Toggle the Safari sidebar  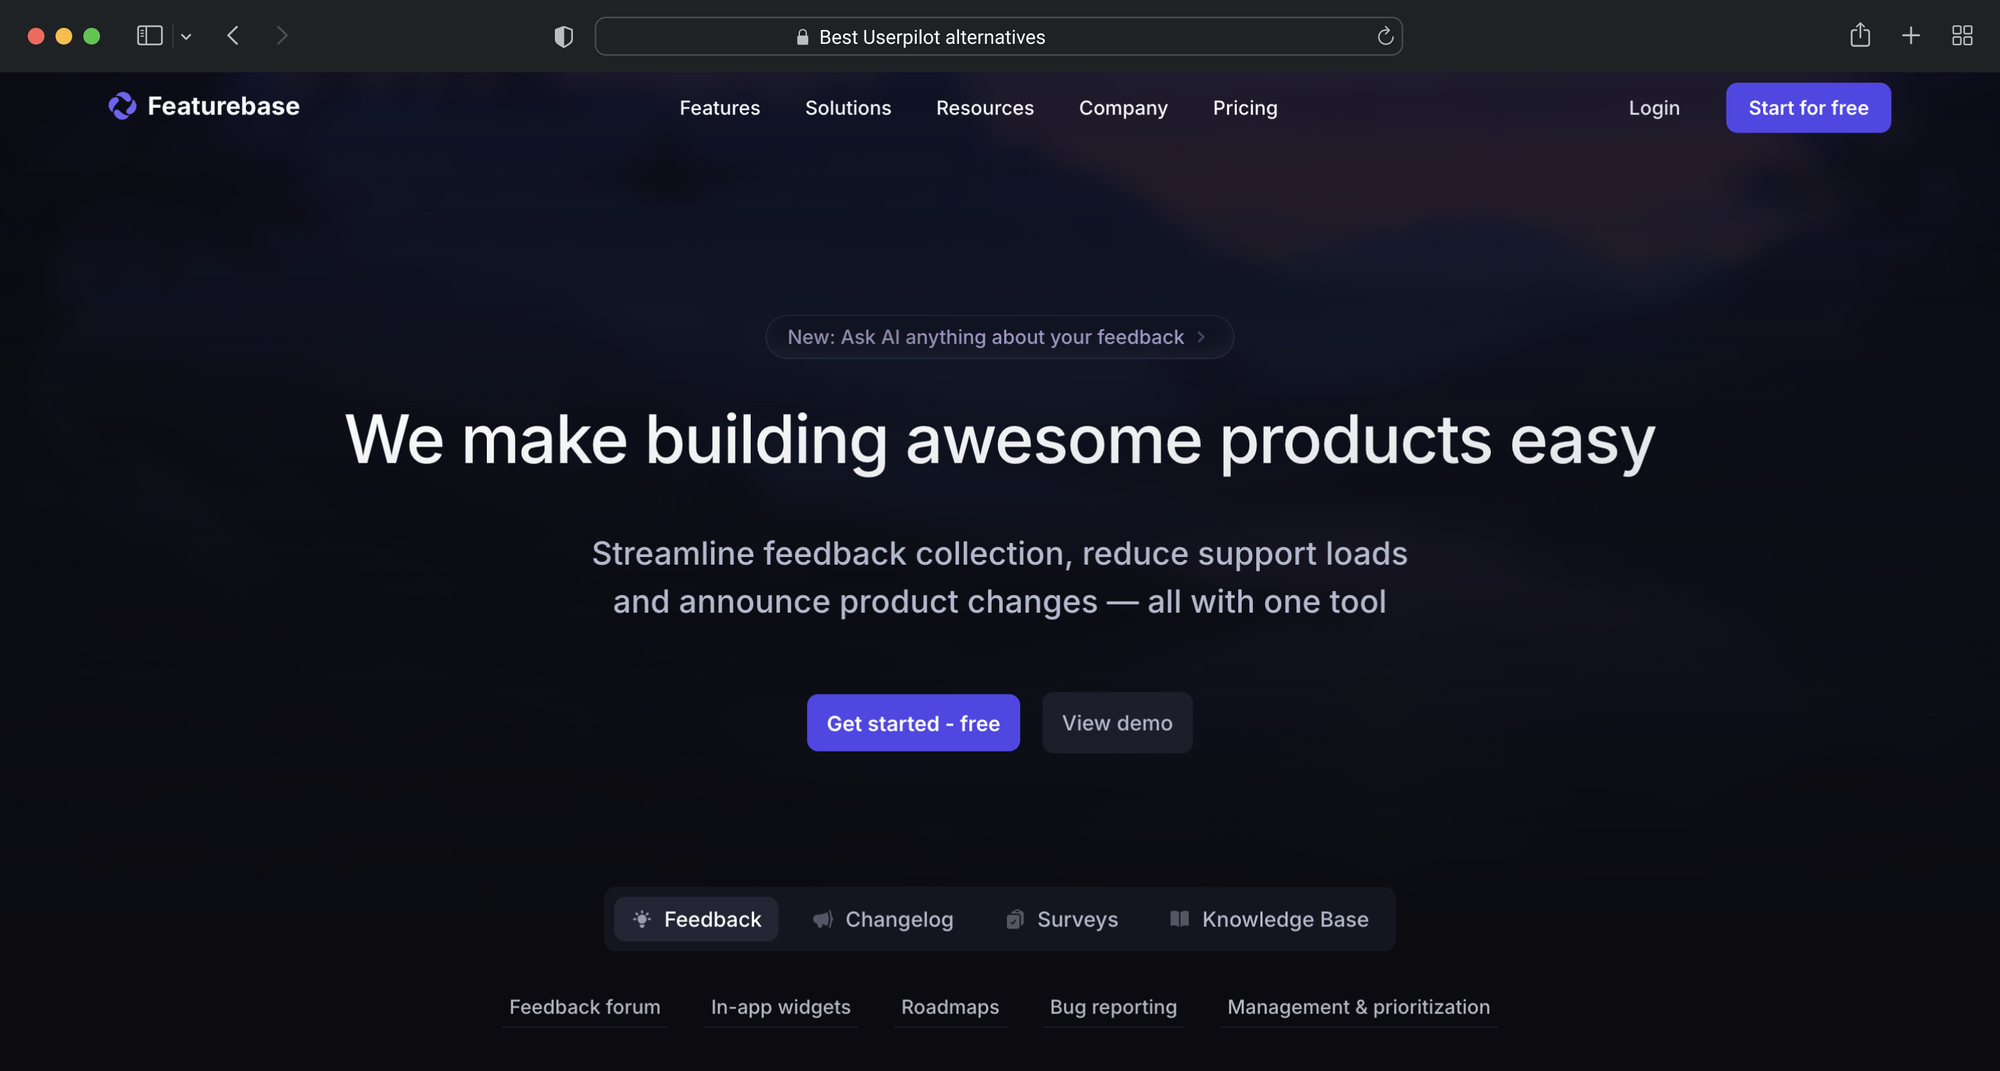(x=149, y=35)
